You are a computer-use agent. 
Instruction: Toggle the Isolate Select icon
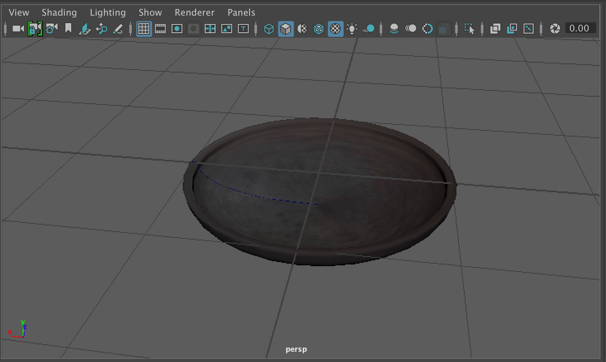tap(469, 29)
